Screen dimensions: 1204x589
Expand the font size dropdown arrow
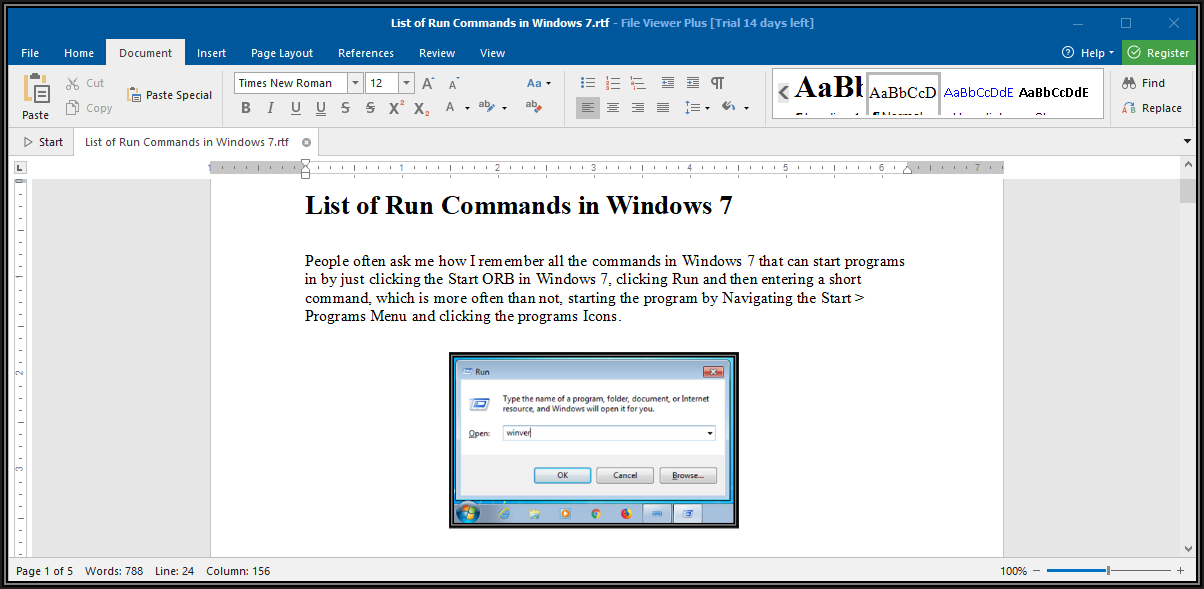tap(406, 83)
